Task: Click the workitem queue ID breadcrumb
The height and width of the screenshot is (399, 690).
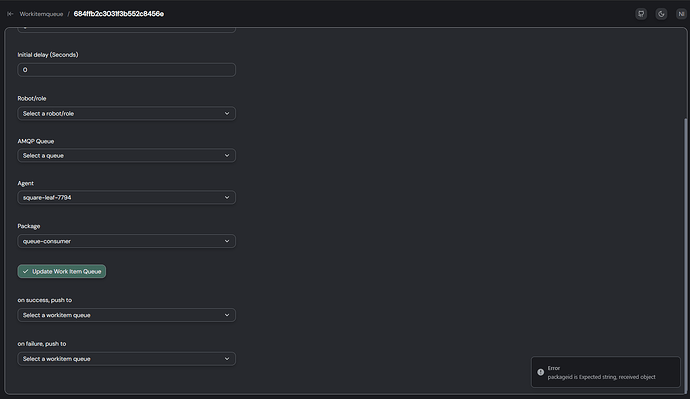Action: 119,14
